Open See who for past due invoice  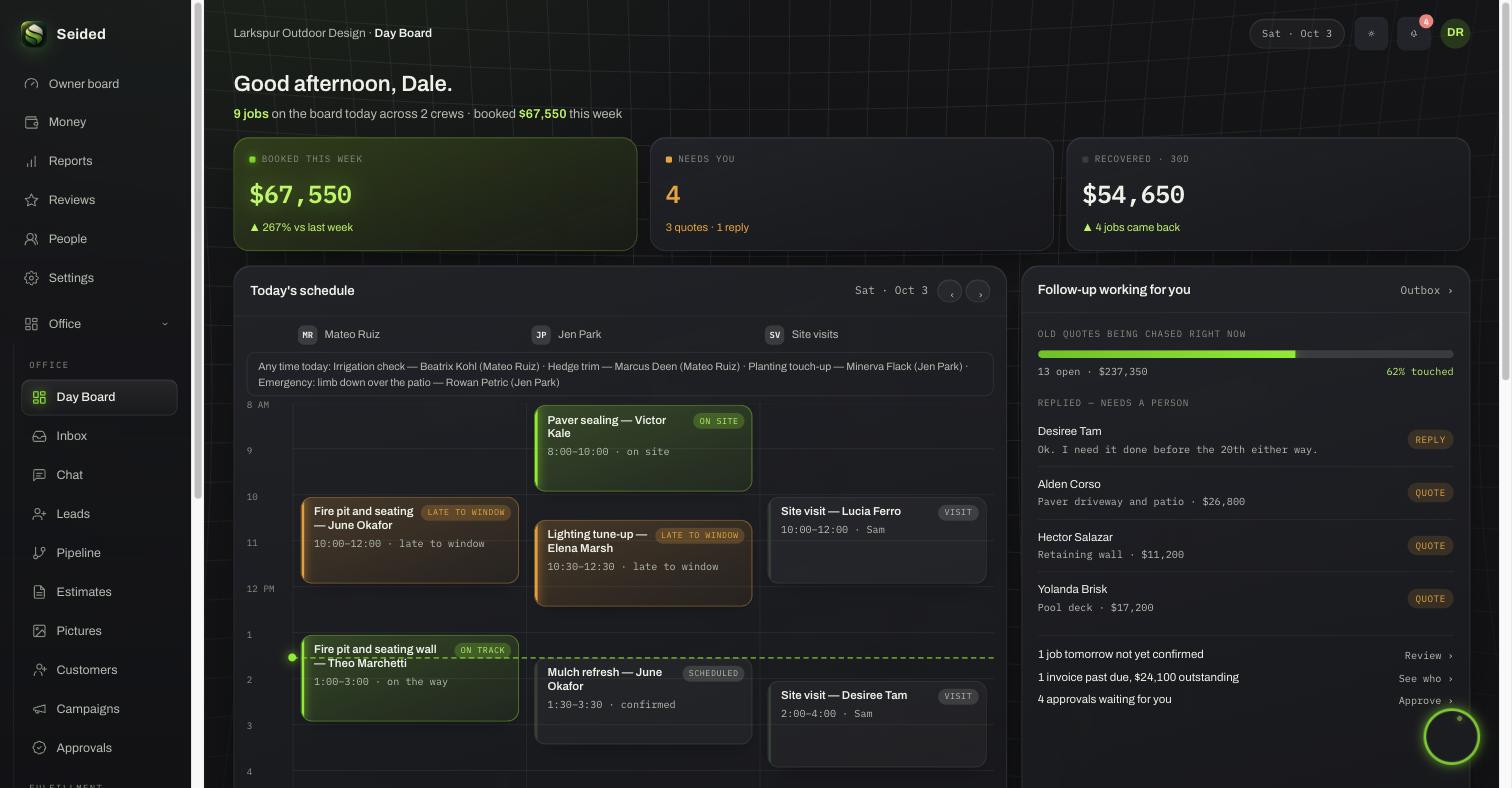click(x=1425, y=678)
